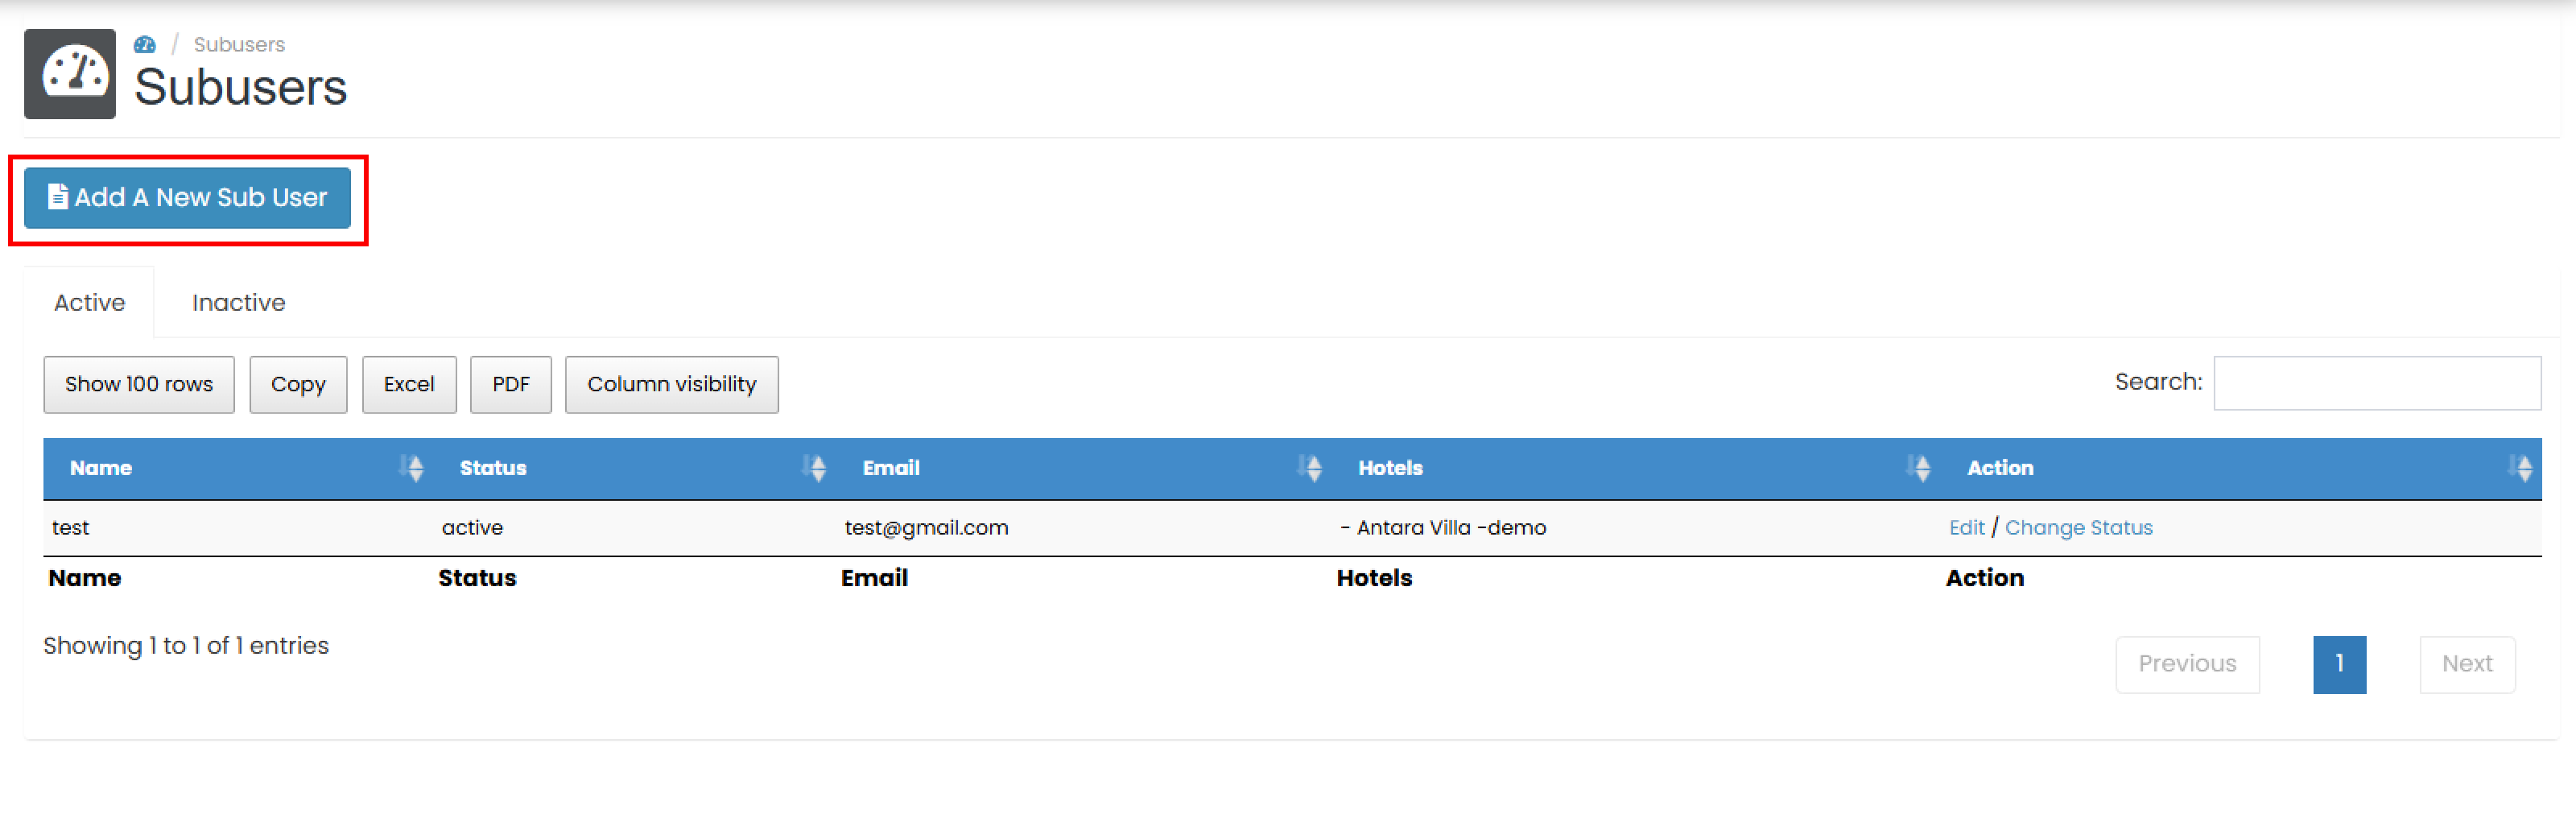Click the document icon inside Add A New Sub User
Screen dimensions: 2576x818
click(57, 196)
